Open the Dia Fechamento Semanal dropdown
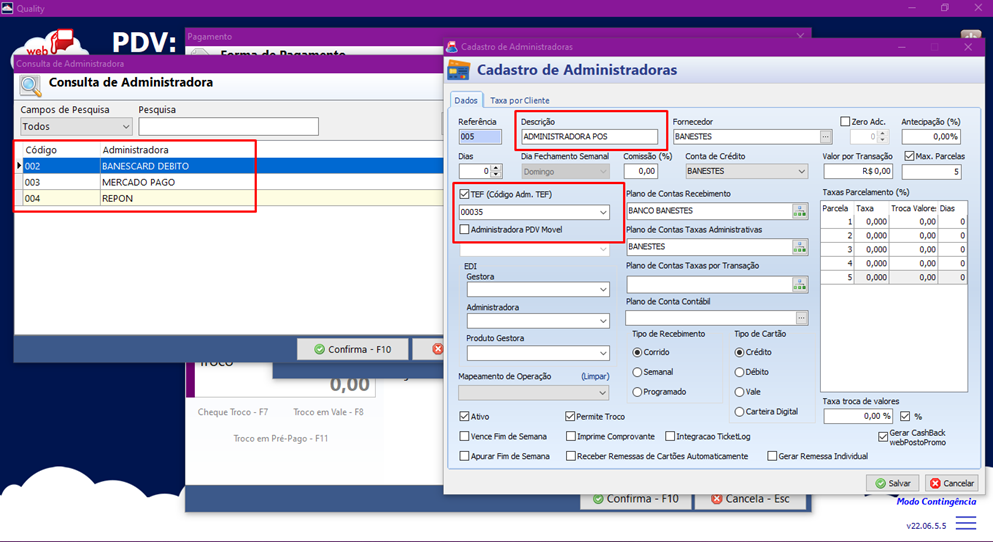 [x=566, y=172]
